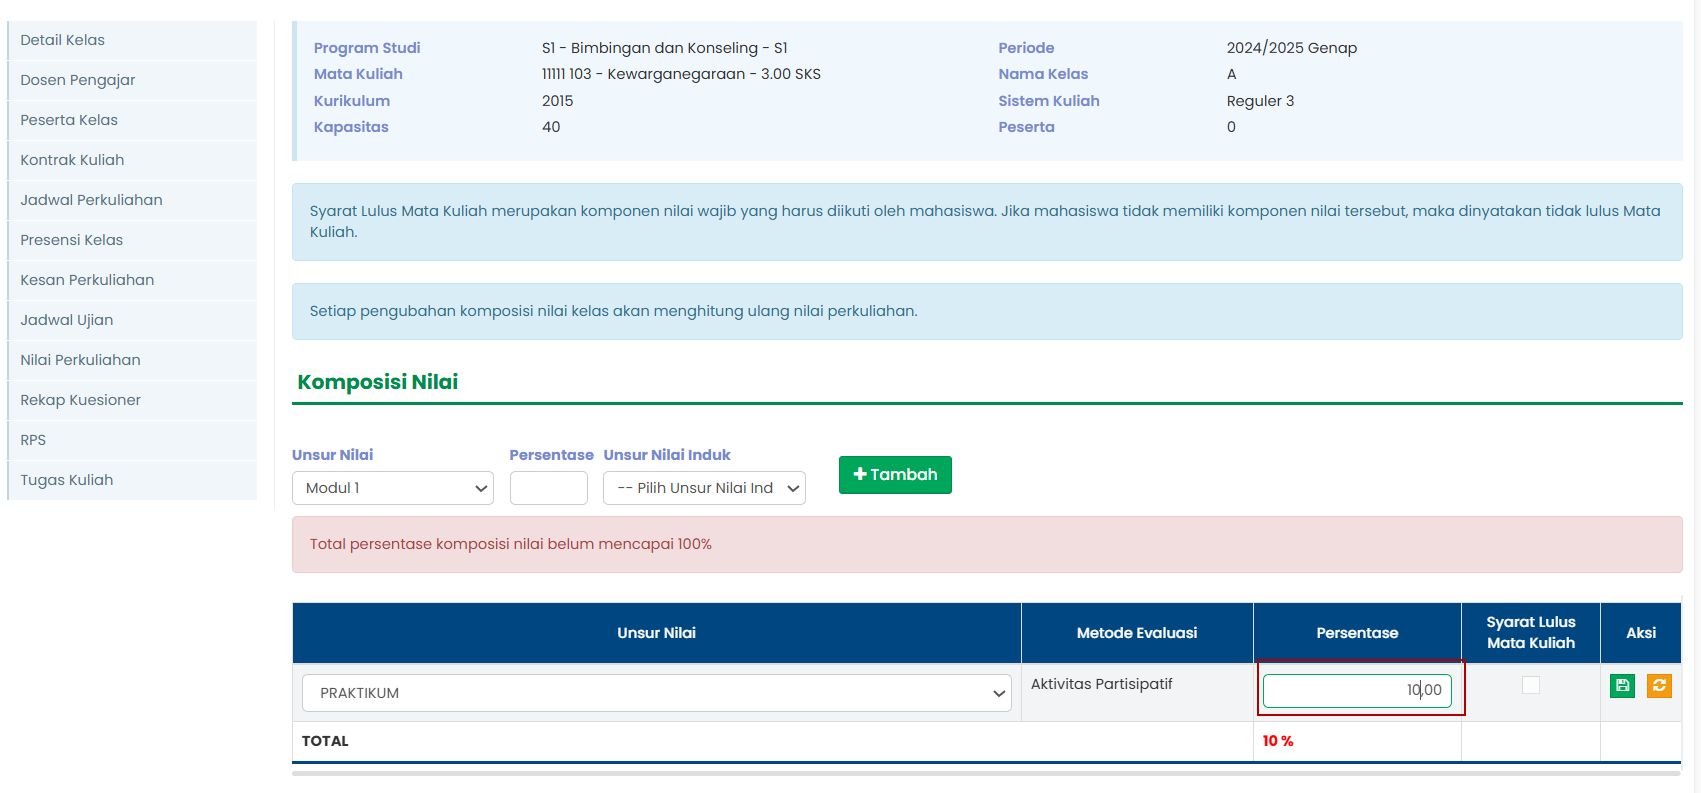The image size is (1701, 793).
Task: Open Detail Kelas in the sidebar
Action: click(x=62, y=40)
